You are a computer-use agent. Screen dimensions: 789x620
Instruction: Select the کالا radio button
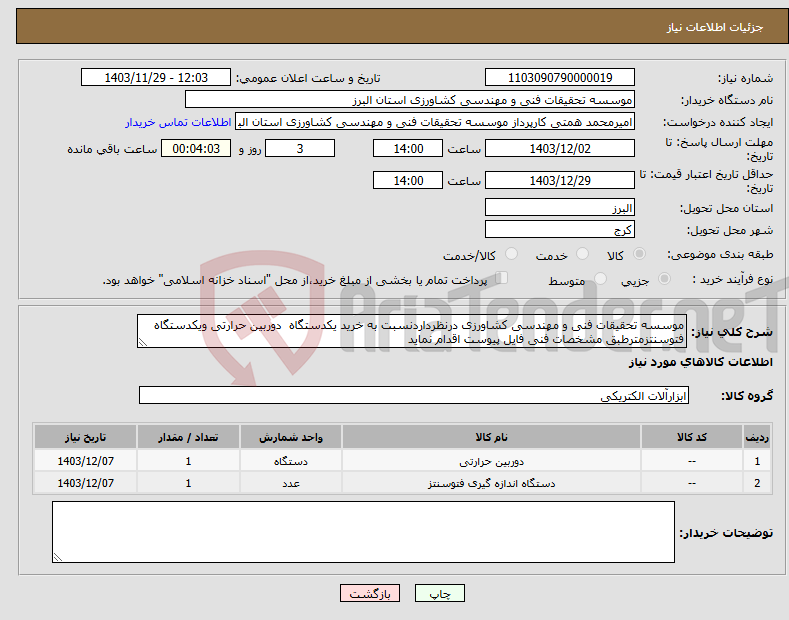coord(639,254)
